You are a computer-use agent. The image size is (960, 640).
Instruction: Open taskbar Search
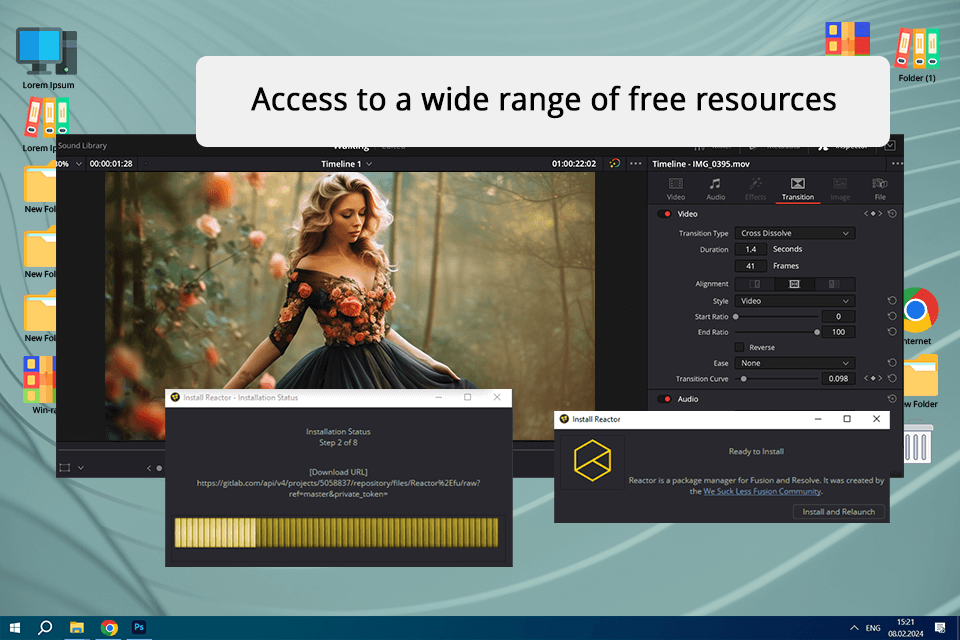tap(45, 628)
